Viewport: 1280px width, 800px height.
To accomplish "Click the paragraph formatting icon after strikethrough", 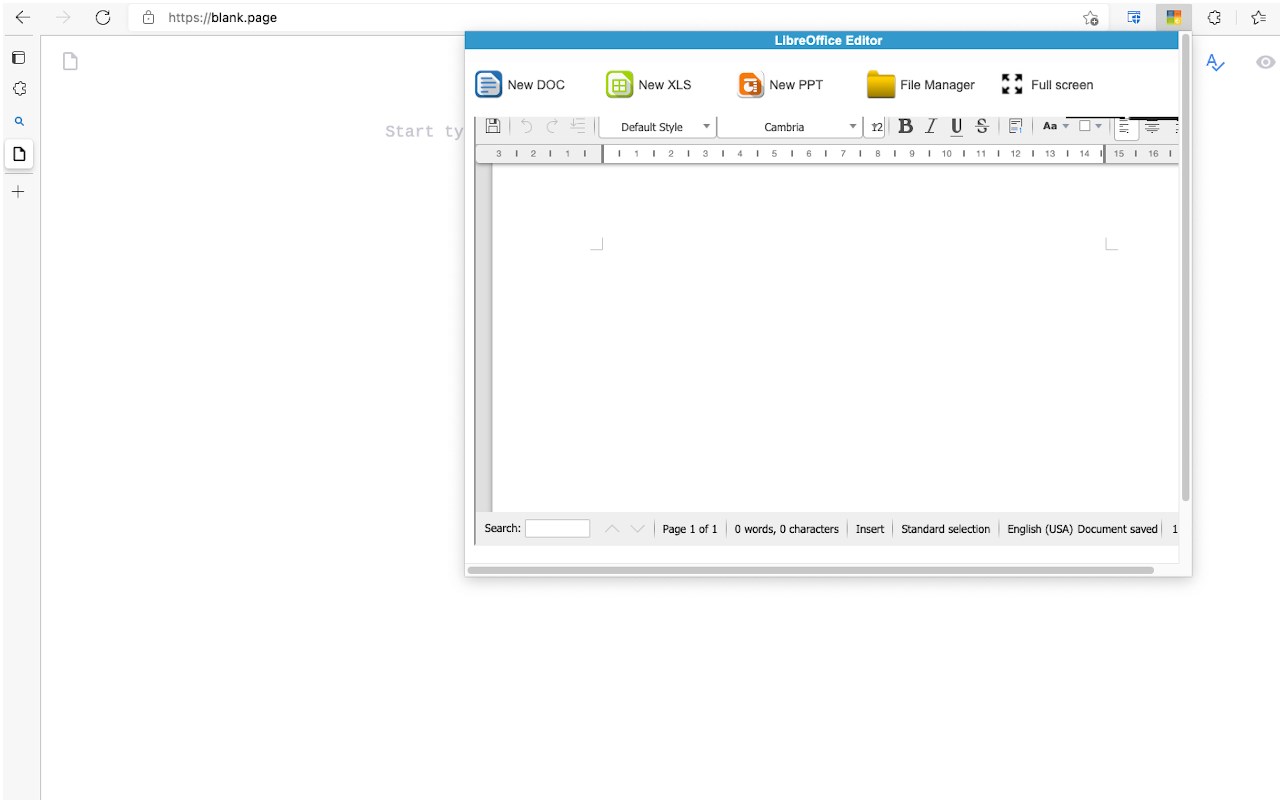I will tap(1015, 126).
